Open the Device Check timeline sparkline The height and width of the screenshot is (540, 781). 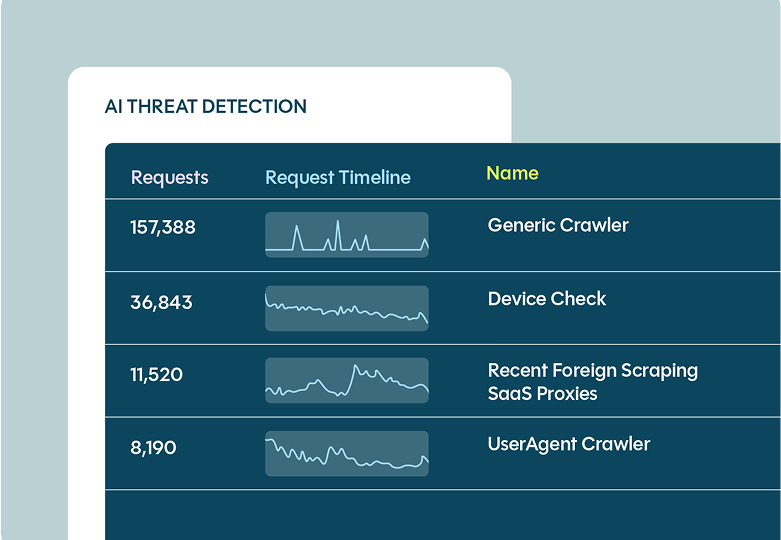coord(347,308)
